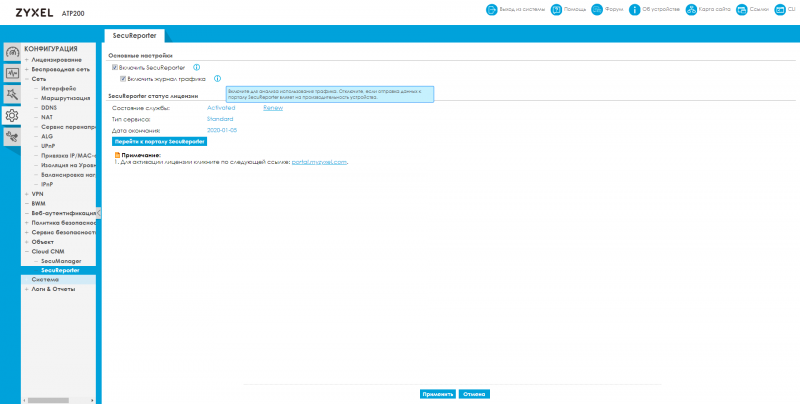This screenshot has height=404, width=800.
Task: Open the BWM menu item
Action: coord(38,204)
